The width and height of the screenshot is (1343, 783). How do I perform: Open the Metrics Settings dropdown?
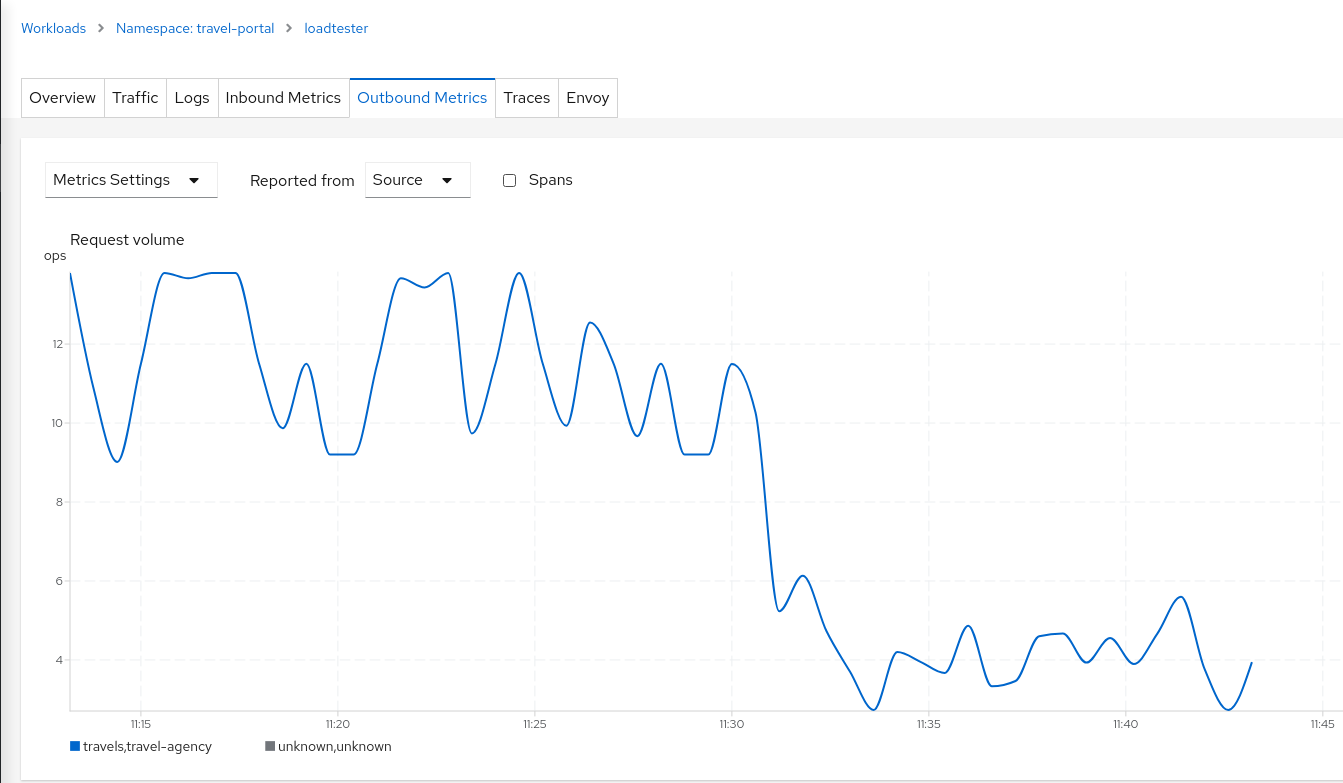tap(131, 180)
